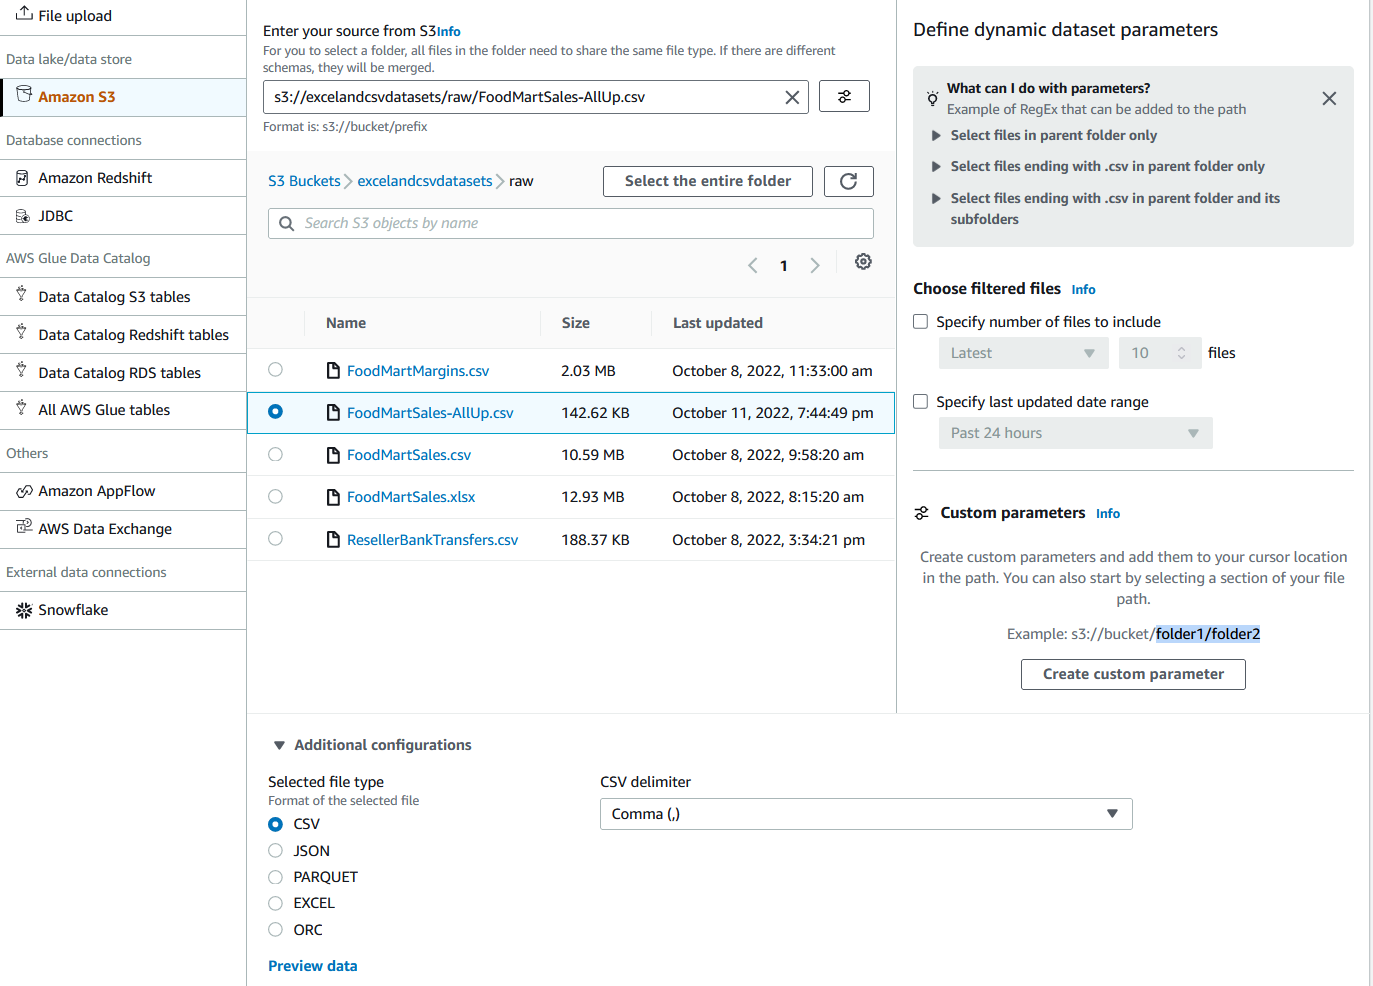Viewport: 1373px width, 986px height.
Task: Click the lightbulb tip icon
Action: point(932,98)
